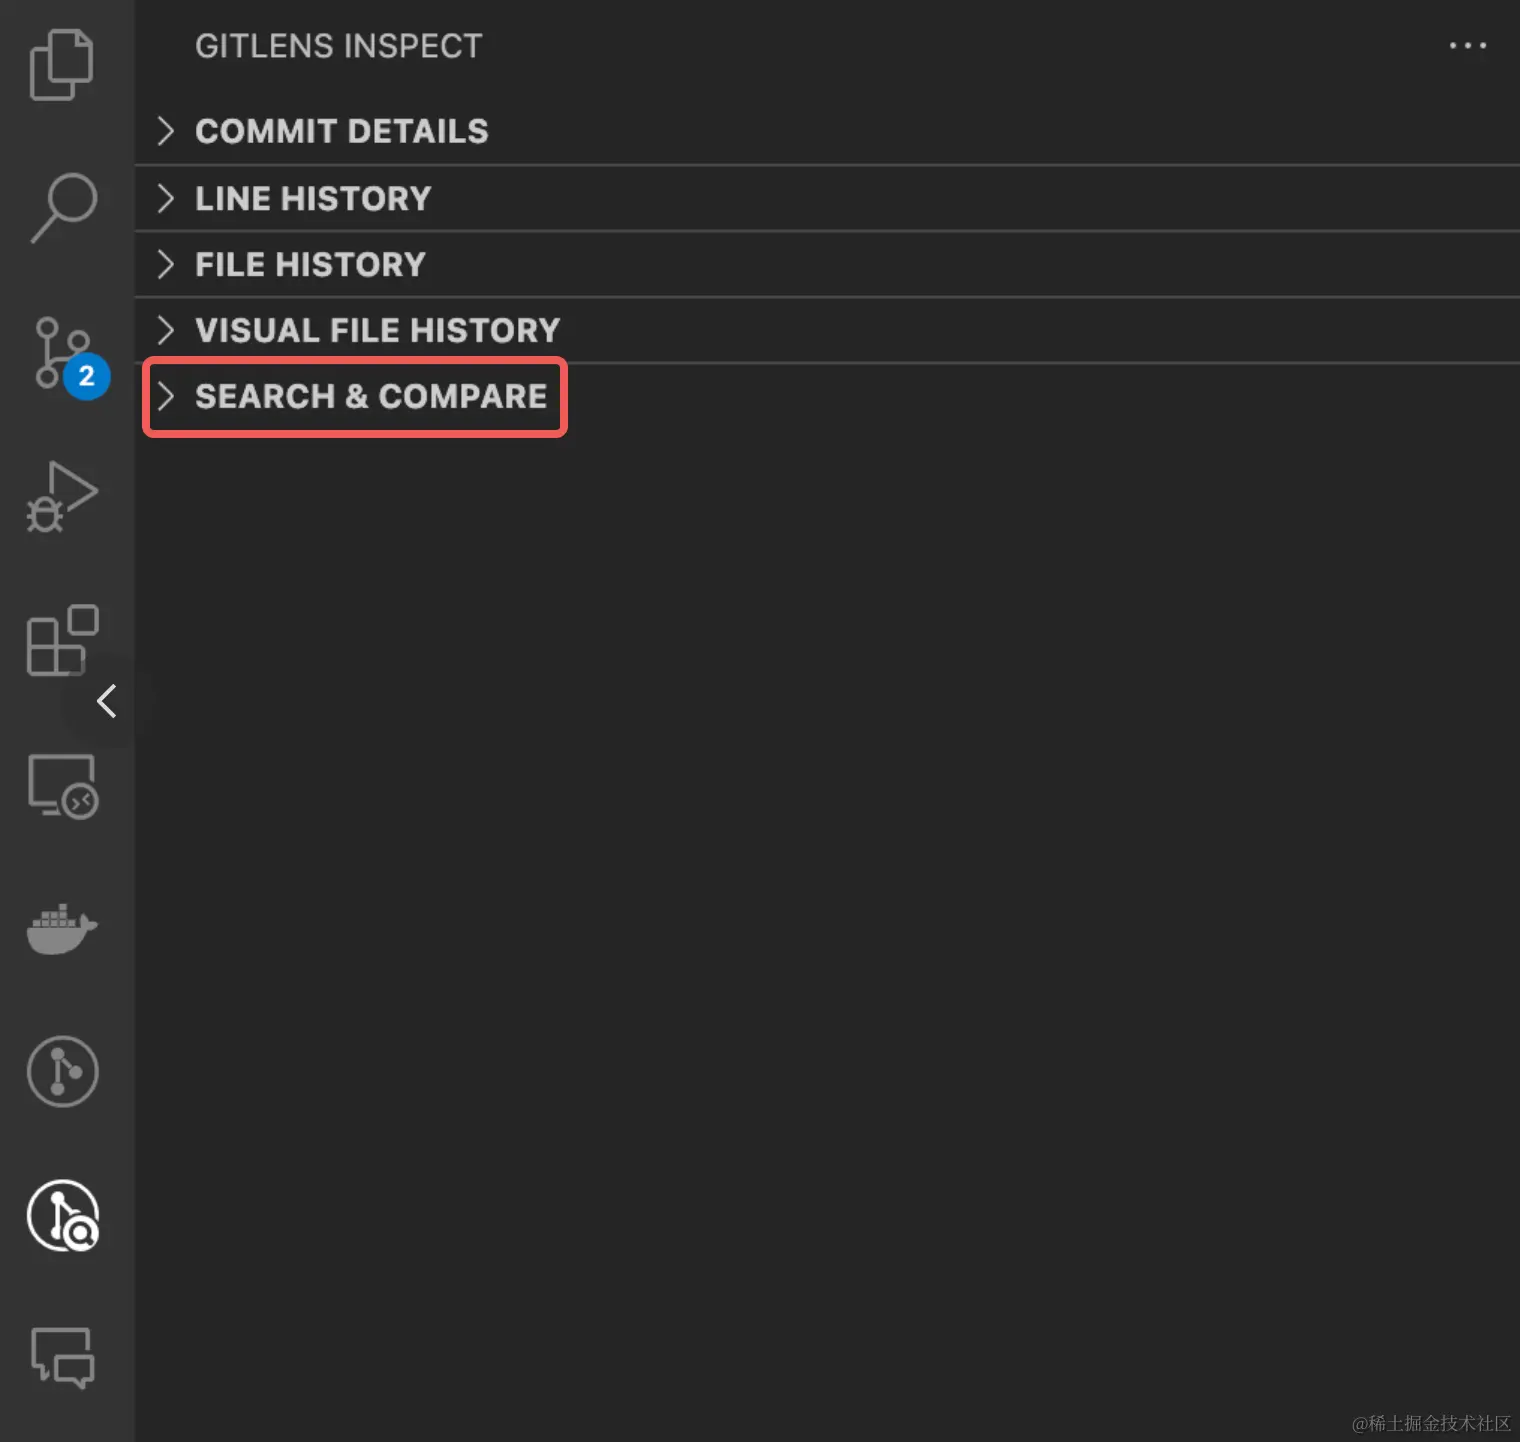Open the chat view icon
Image resolution: width=1520 pixels, height=1442 pixels.
point(62,1358)
